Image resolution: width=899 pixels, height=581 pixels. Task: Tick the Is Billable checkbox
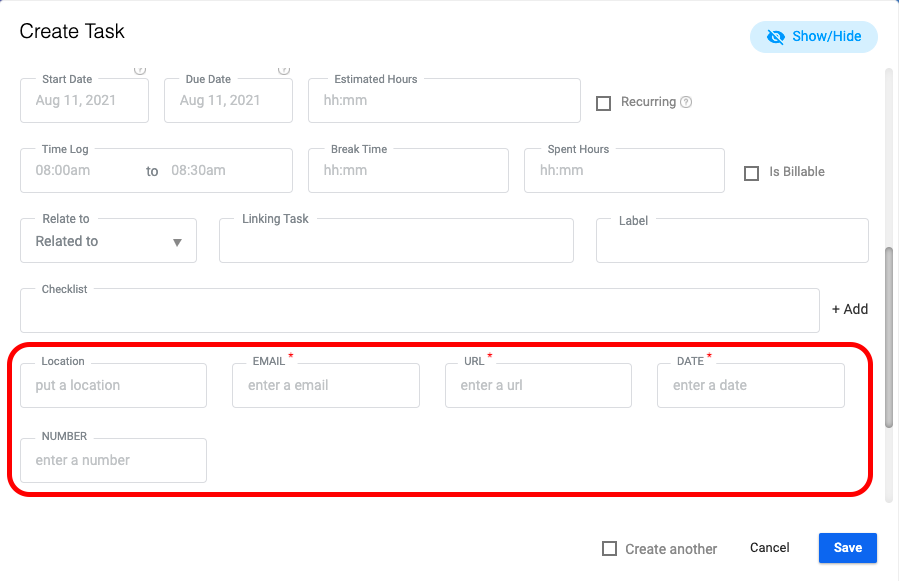click(x=751, y=173)
